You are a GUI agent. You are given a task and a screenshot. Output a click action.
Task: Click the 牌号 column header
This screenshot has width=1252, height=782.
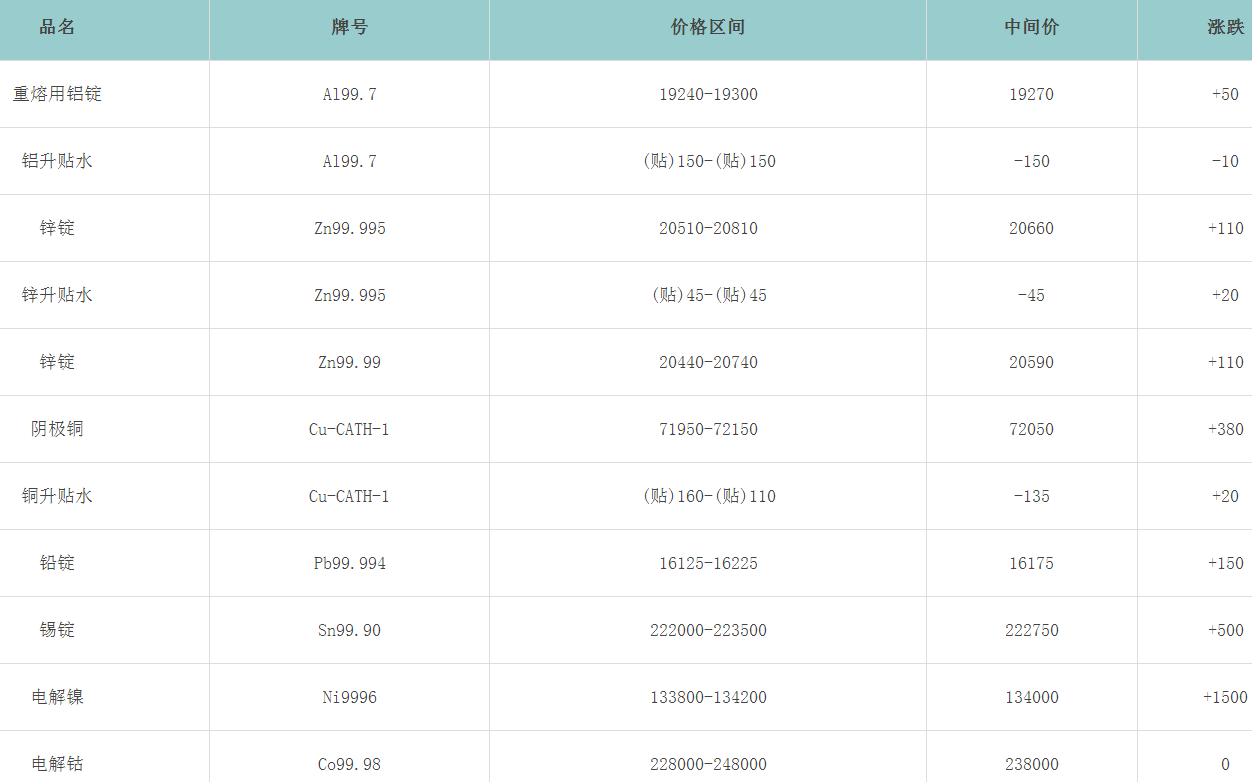(349, 28)
